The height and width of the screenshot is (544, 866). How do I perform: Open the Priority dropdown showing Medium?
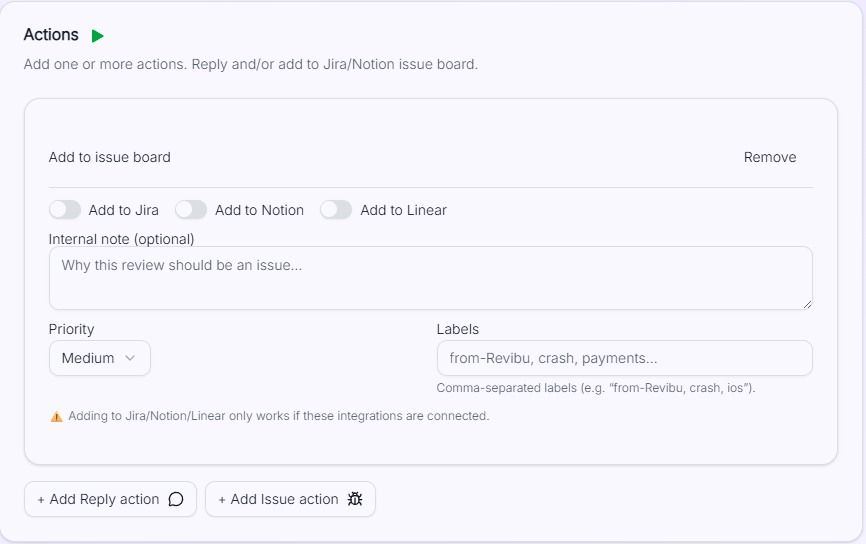(x=99, y=358)
